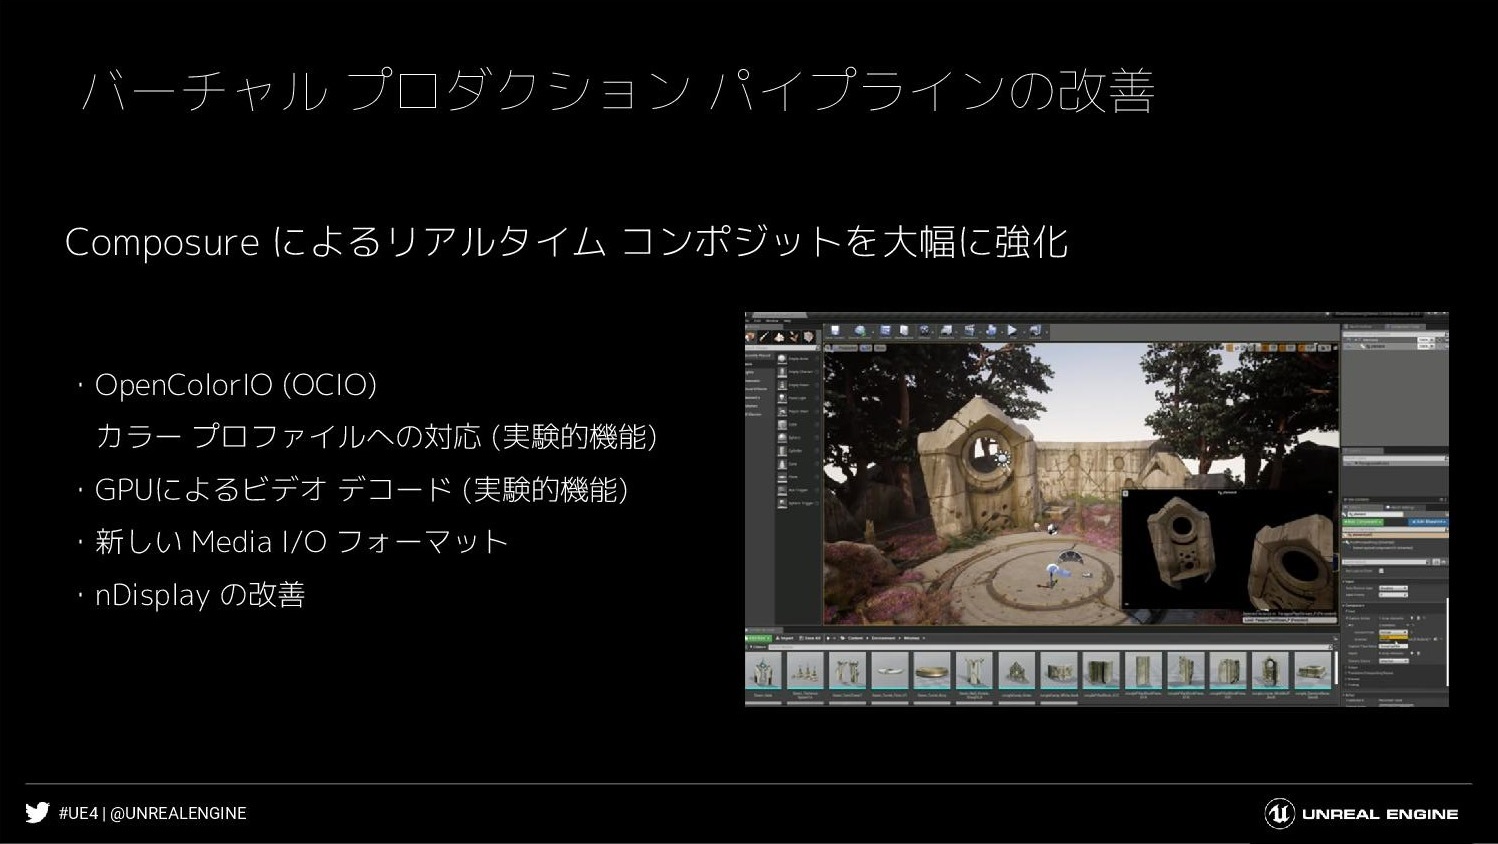Image resolution: width=1498 pixels, height=844 pixels.
Task: Select Geometry Editing mode icon
Action: coord(808,337)
